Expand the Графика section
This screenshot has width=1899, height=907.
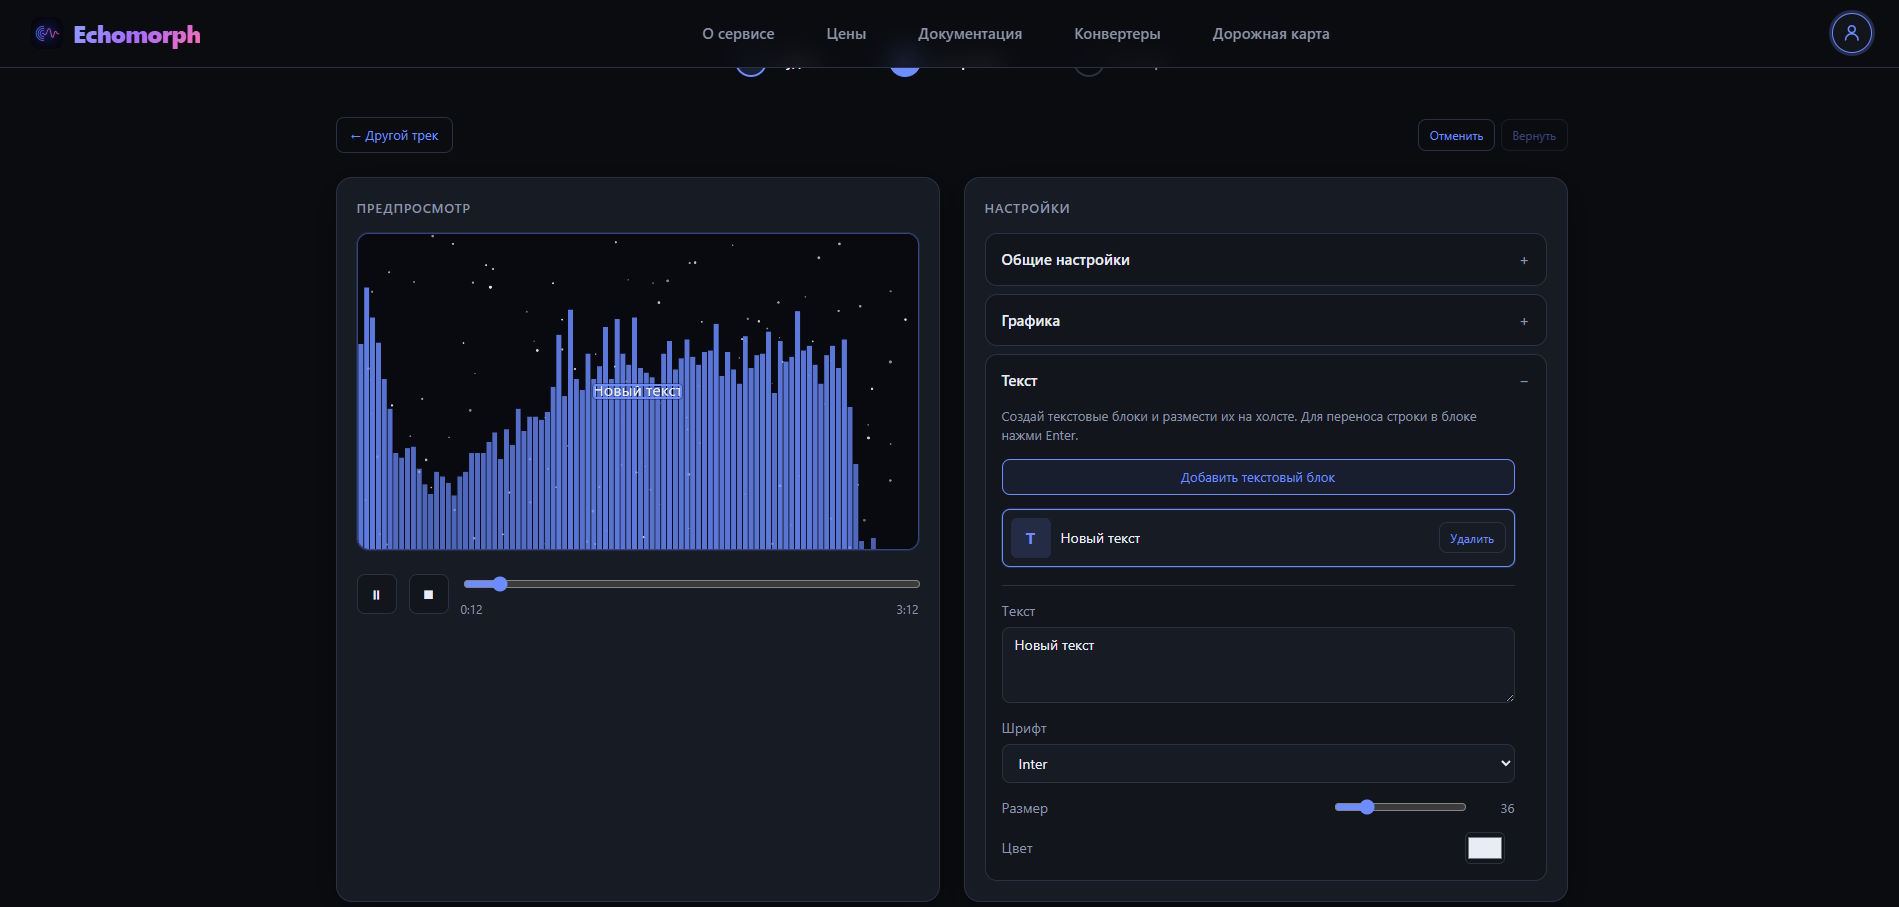1266,320
